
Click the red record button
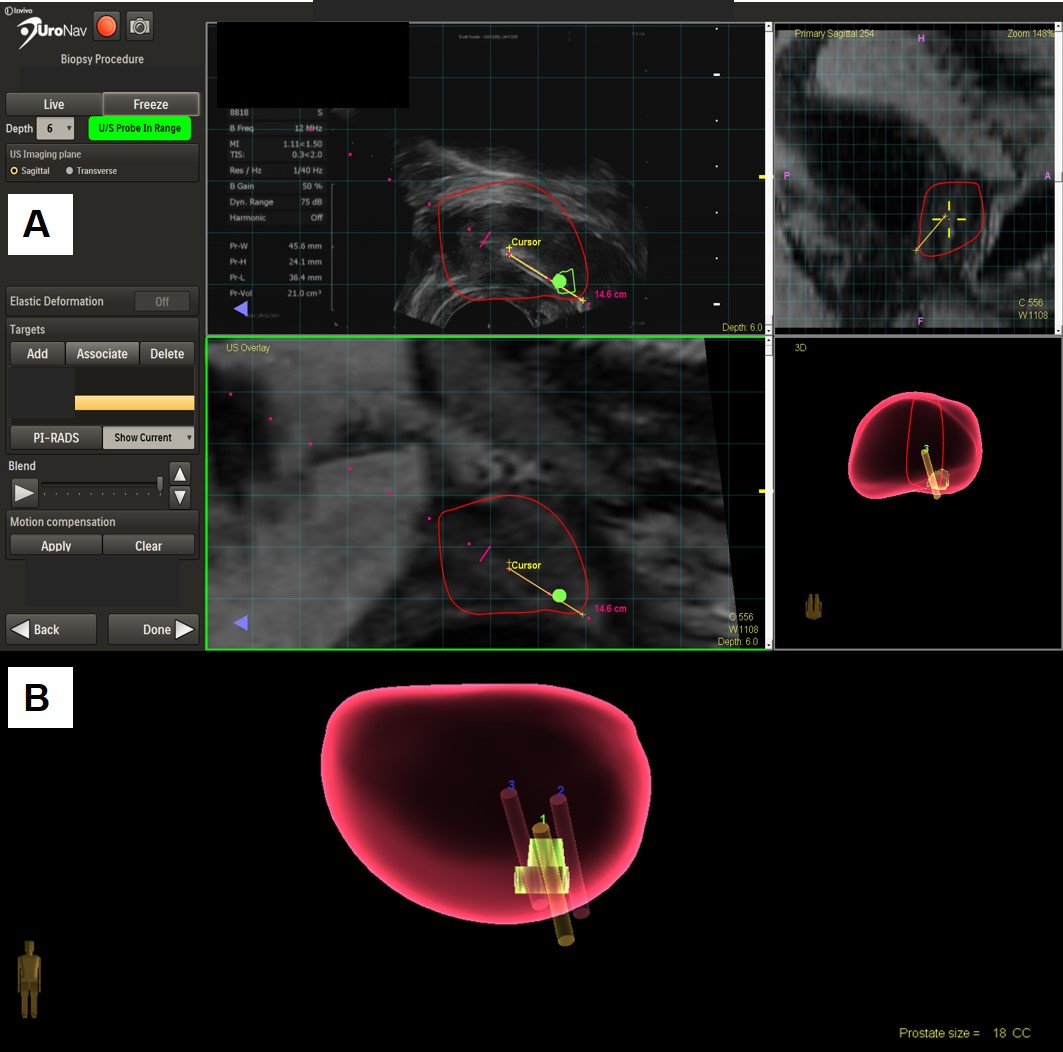tap(106, 26)
